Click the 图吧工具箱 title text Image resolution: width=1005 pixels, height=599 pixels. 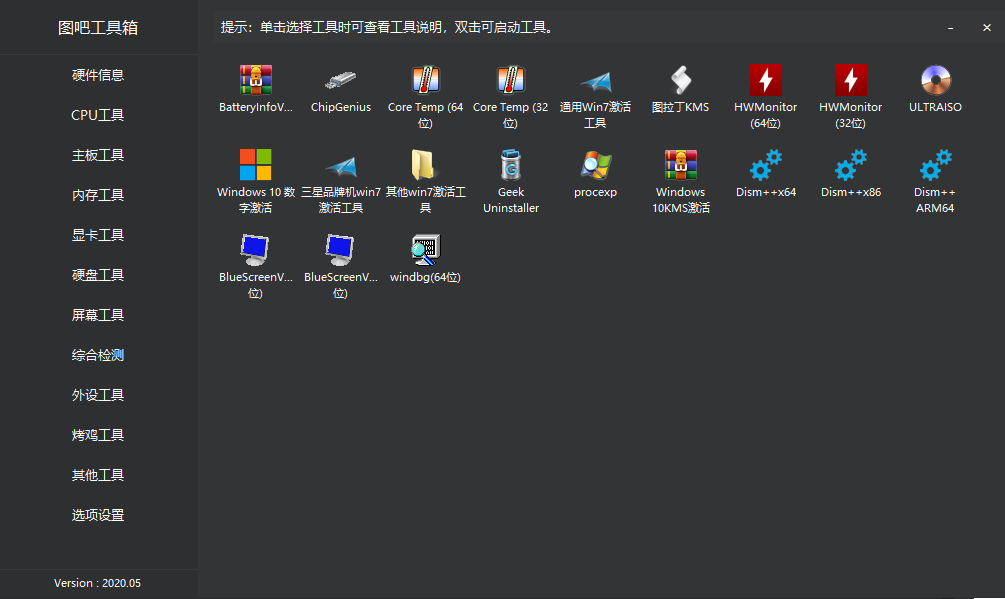click(98, 28)
